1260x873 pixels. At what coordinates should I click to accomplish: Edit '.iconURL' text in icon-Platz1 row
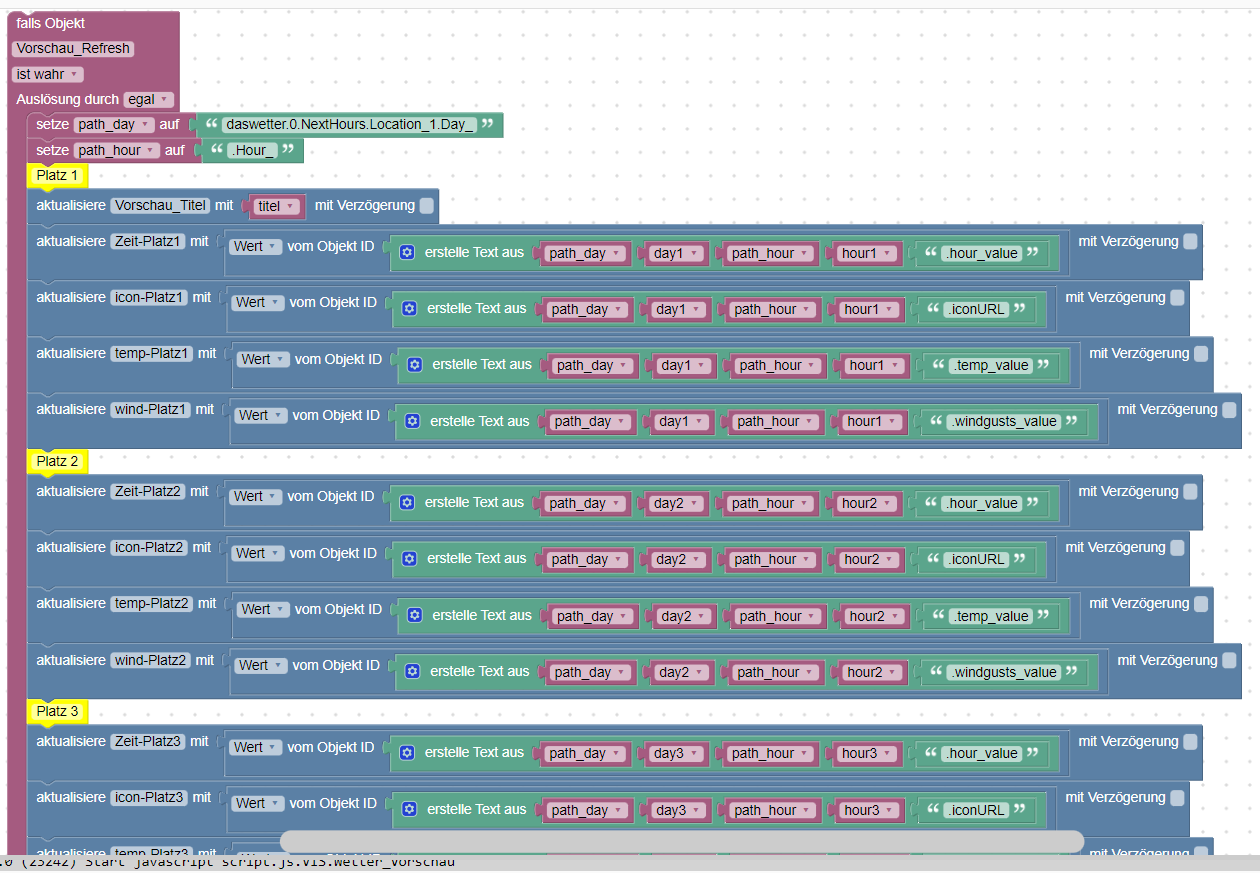(x=977, y=309)
